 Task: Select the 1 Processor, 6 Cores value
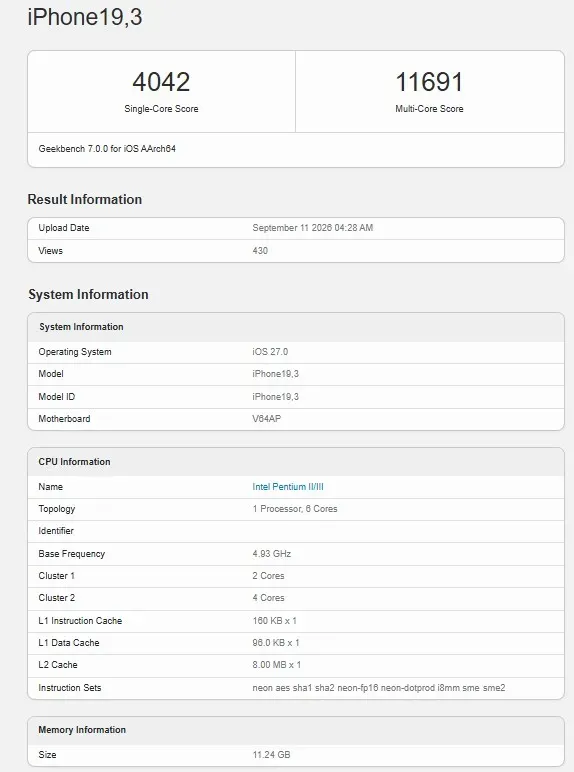295,509
